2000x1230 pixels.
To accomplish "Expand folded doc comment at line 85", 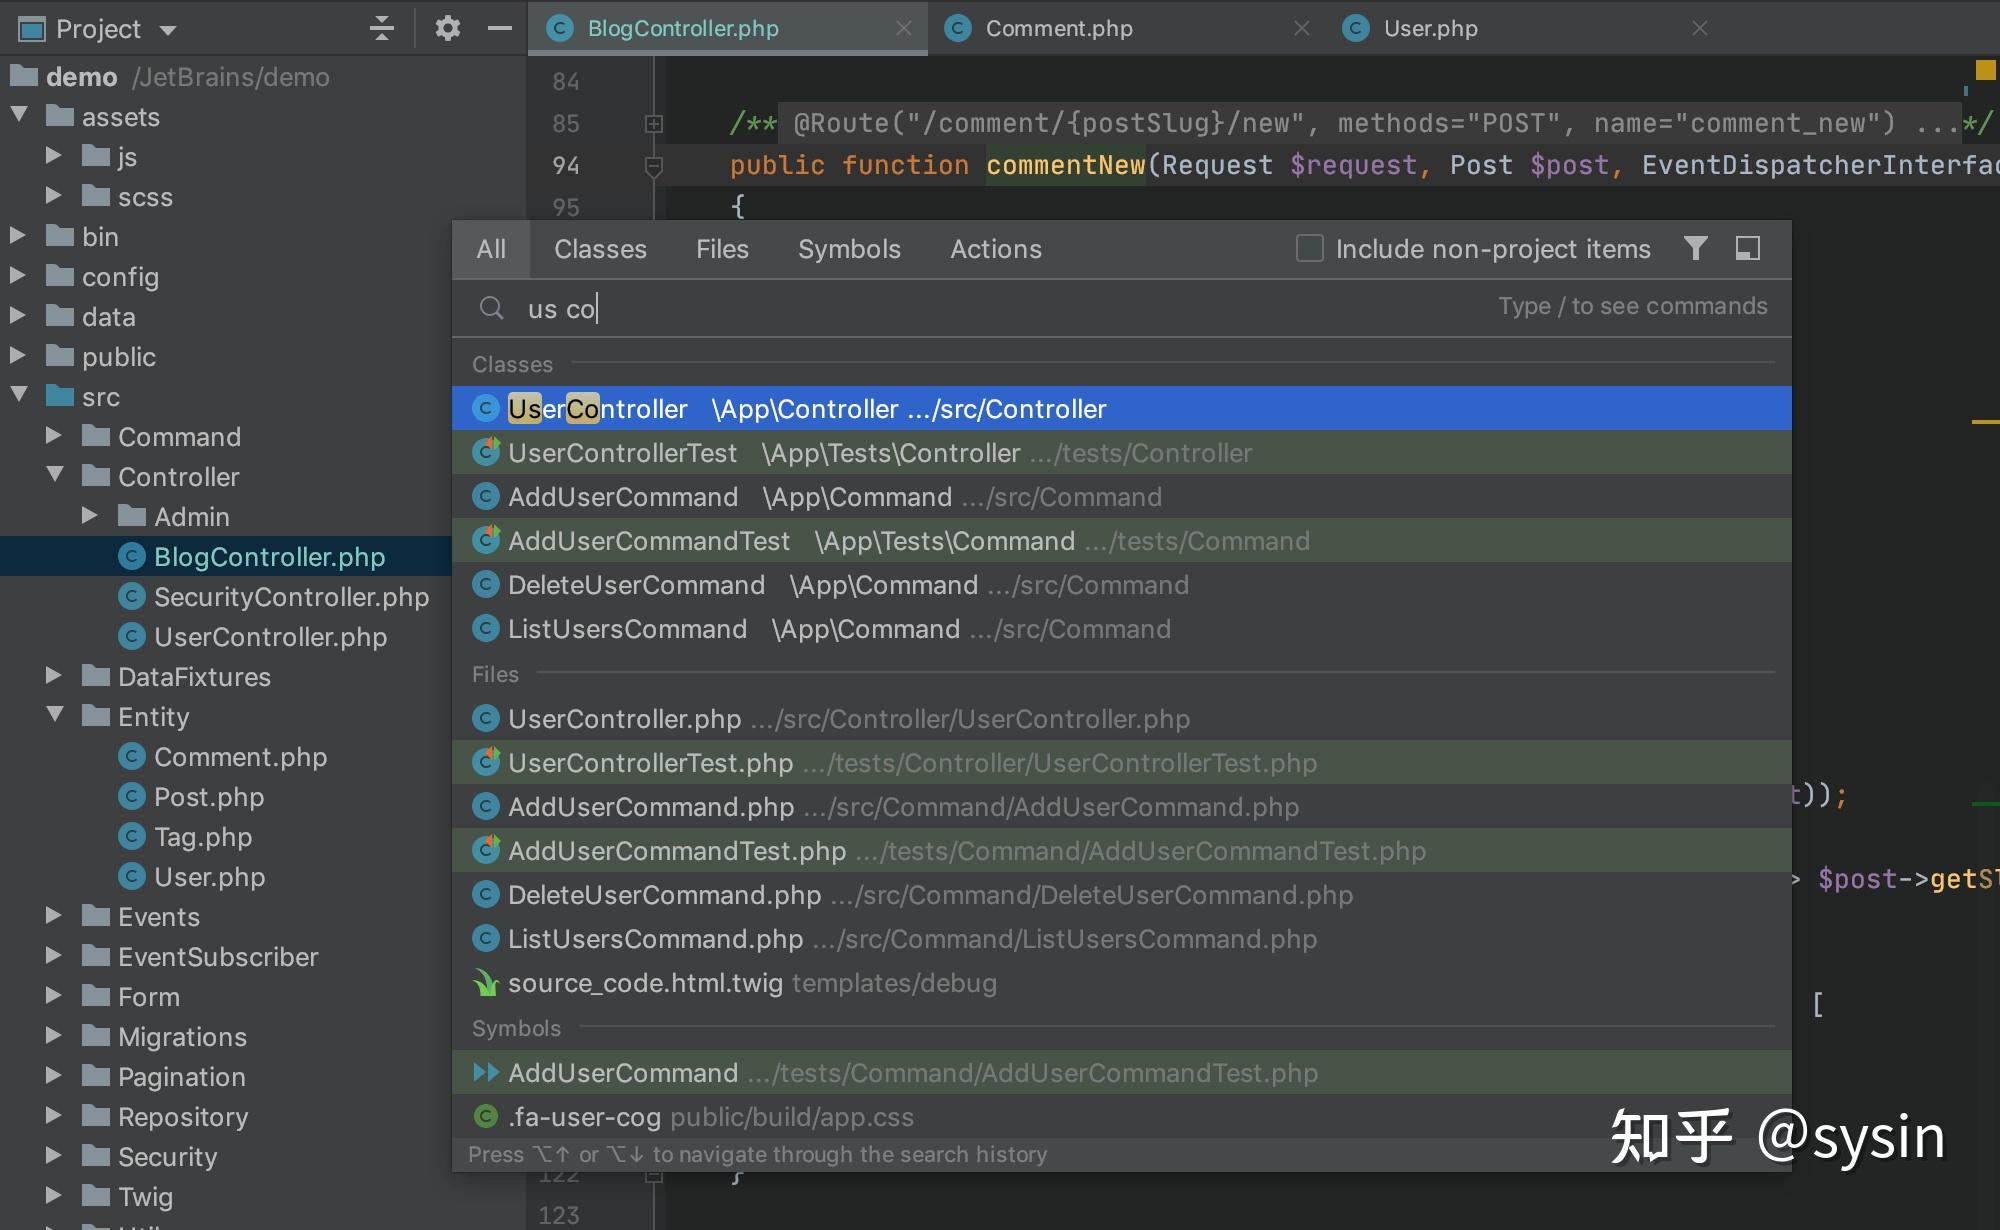I will (654, 124).
